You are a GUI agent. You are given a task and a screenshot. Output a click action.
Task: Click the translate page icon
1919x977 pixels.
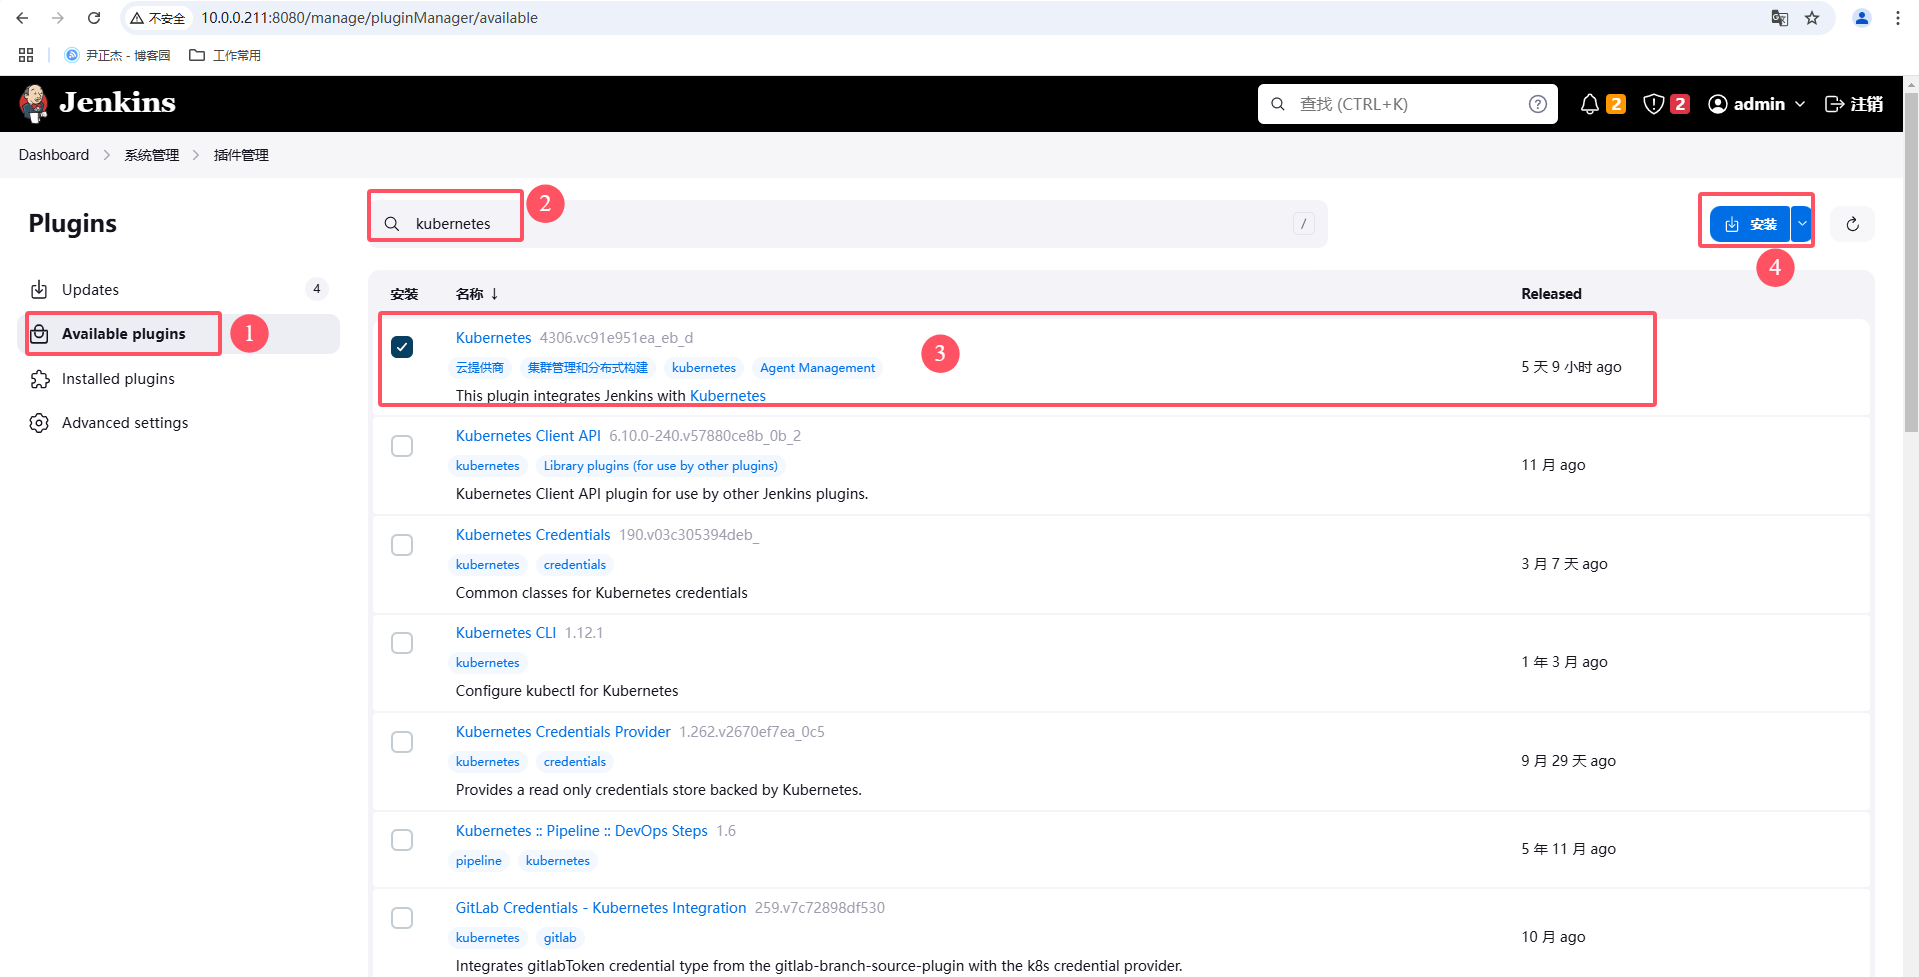pos(1780,18)
